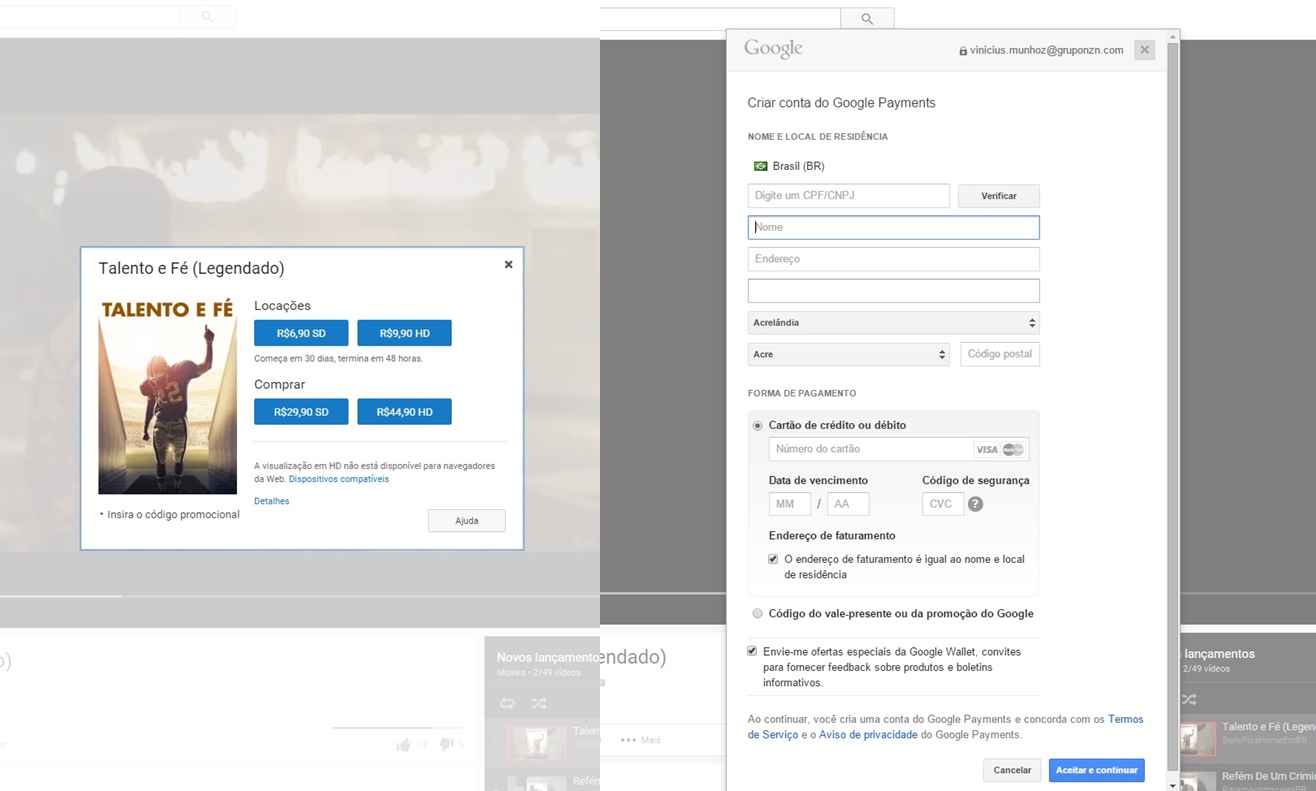Screen dimensions: 1316x791
Task: Click the Google logo in the payments dialog
Action: tap(773, 49)
